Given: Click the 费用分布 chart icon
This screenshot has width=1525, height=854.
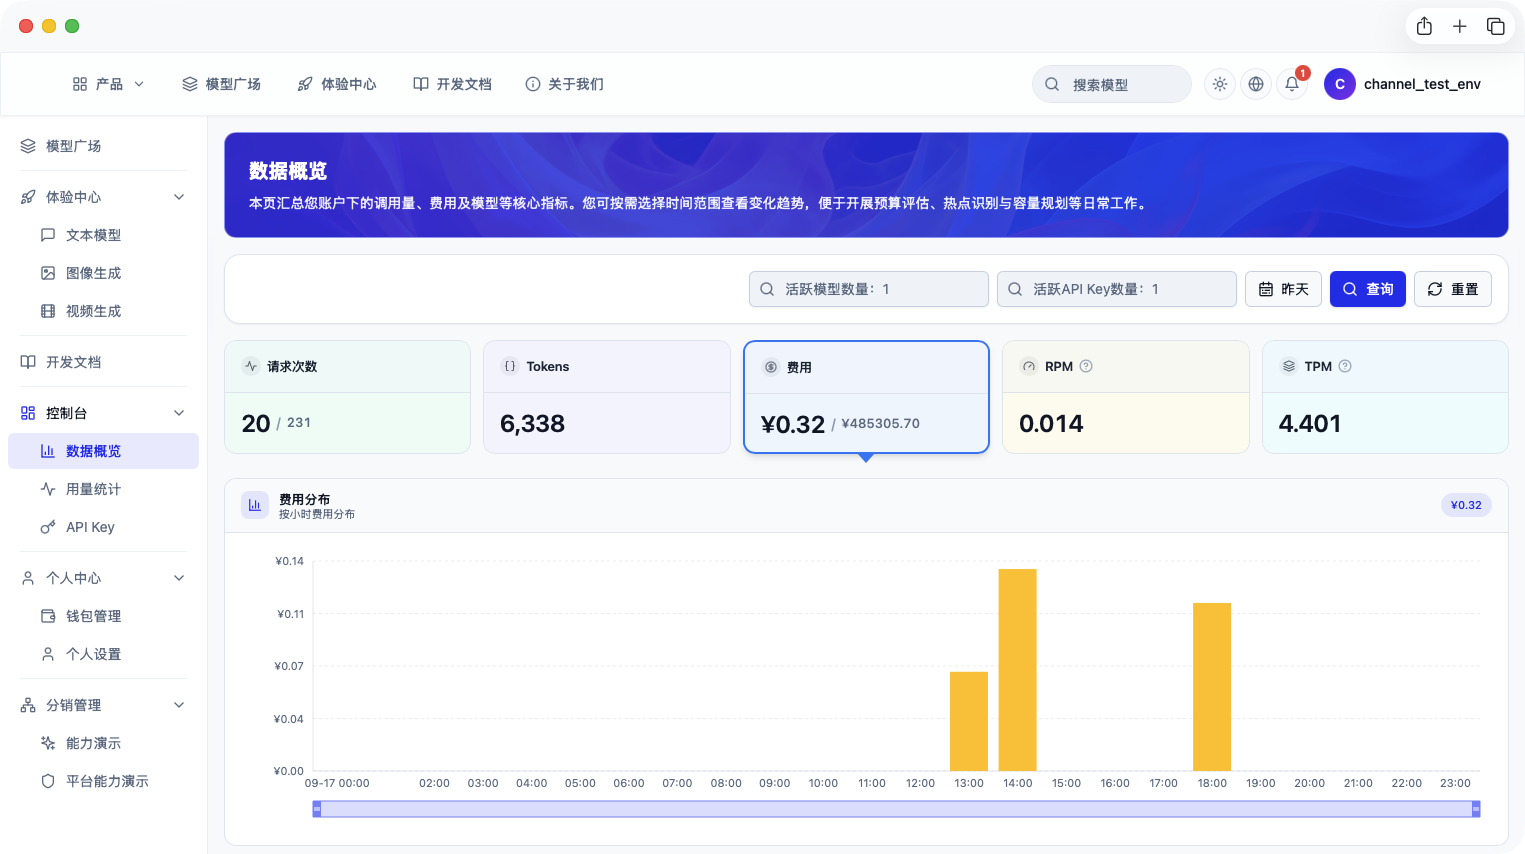Looking at the screenshot, I should [254, 506].
